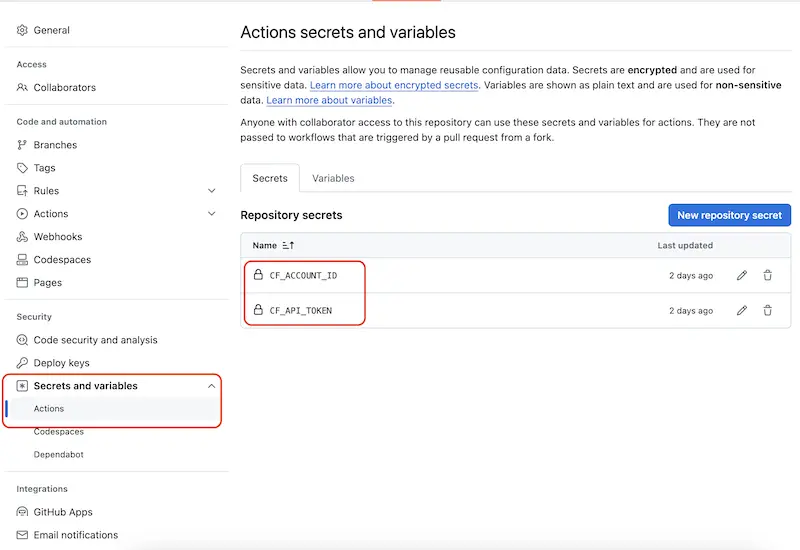Click the CF_API_TOKEN secret name
Image resolution: width=800 pixels, height=550 pixels.
301,310
